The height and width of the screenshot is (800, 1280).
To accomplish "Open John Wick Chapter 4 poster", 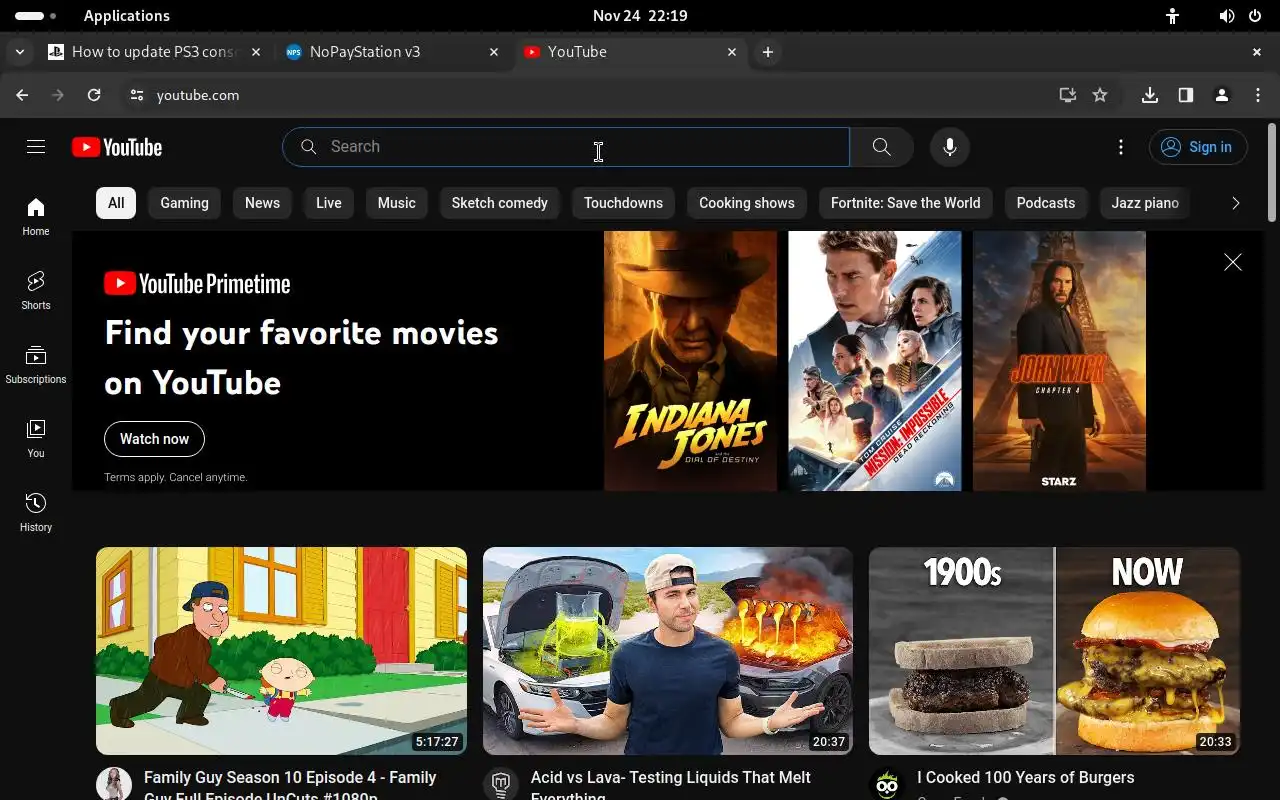I will pos(1059,361).
